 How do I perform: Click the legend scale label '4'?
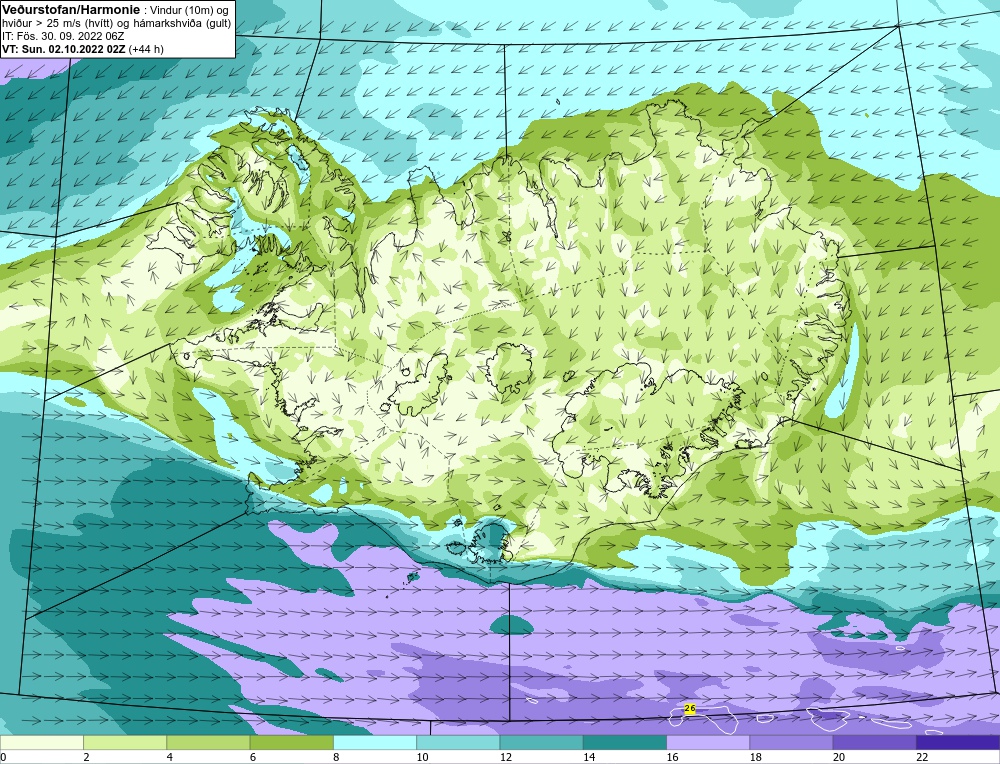[x=170, y=757]
